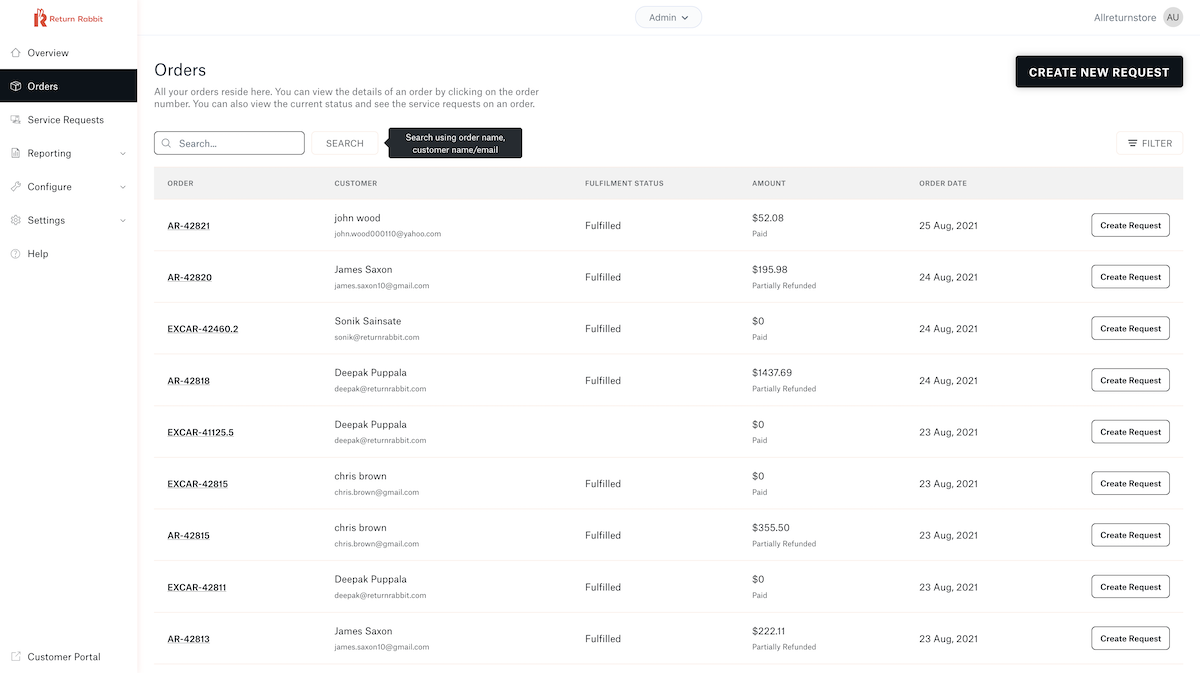
Task: Expand the Reporting menu chevron
Action: pyautogui.click(x=123, y=153)
